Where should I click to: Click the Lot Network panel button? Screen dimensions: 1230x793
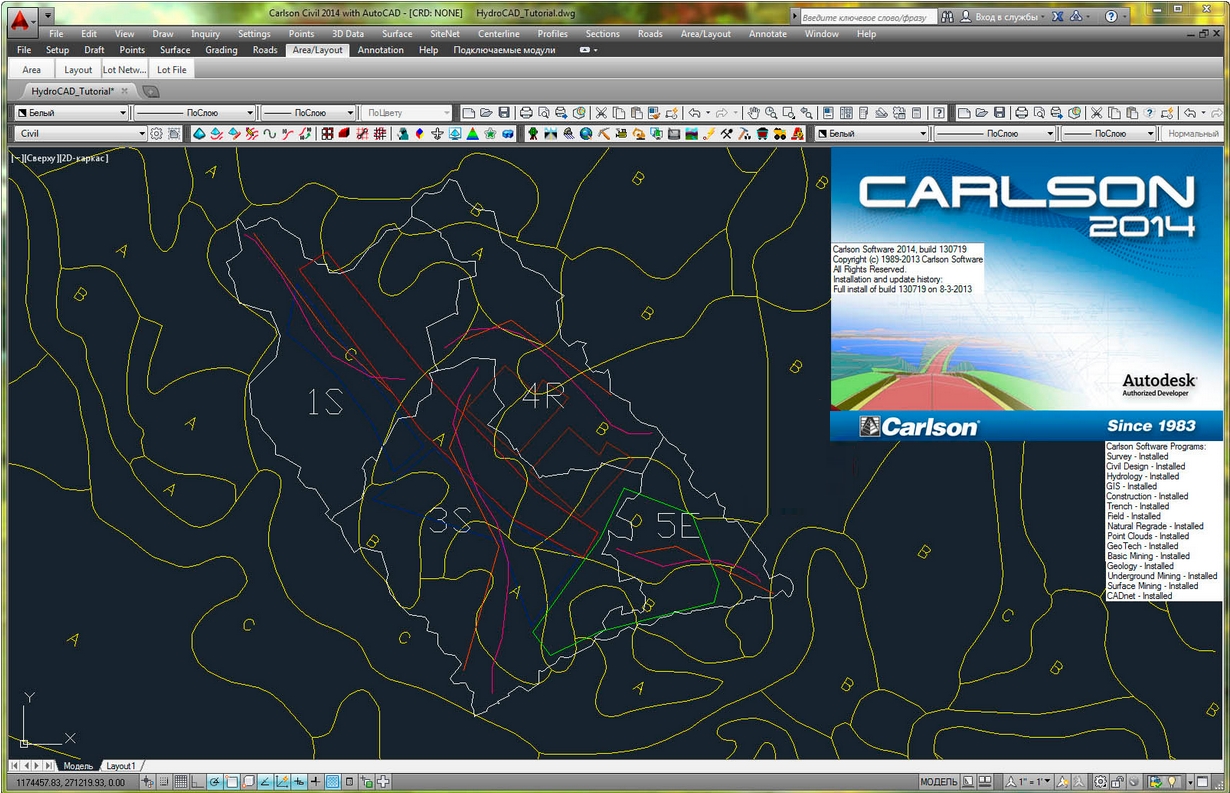pyautogui.click(x=124, y=70)
